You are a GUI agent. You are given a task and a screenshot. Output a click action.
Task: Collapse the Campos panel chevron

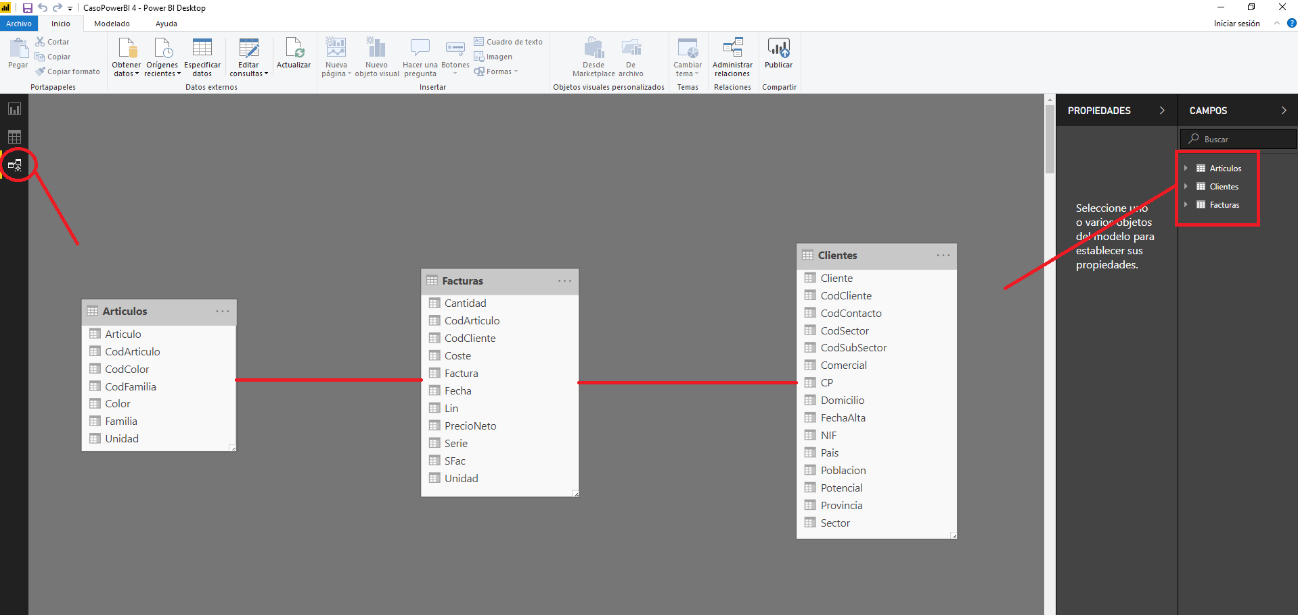(1284, 110)
